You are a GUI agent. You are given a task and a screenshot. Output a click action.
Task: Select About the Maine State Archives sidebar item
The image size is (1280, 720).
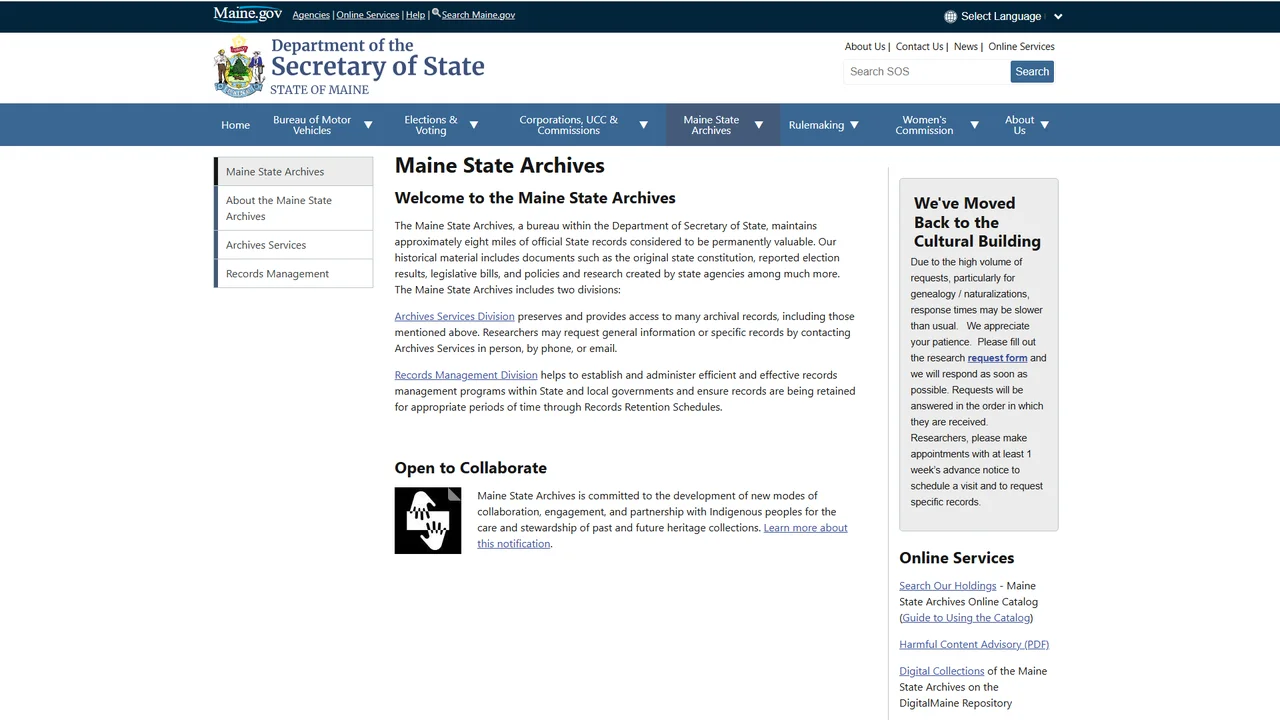294,208
